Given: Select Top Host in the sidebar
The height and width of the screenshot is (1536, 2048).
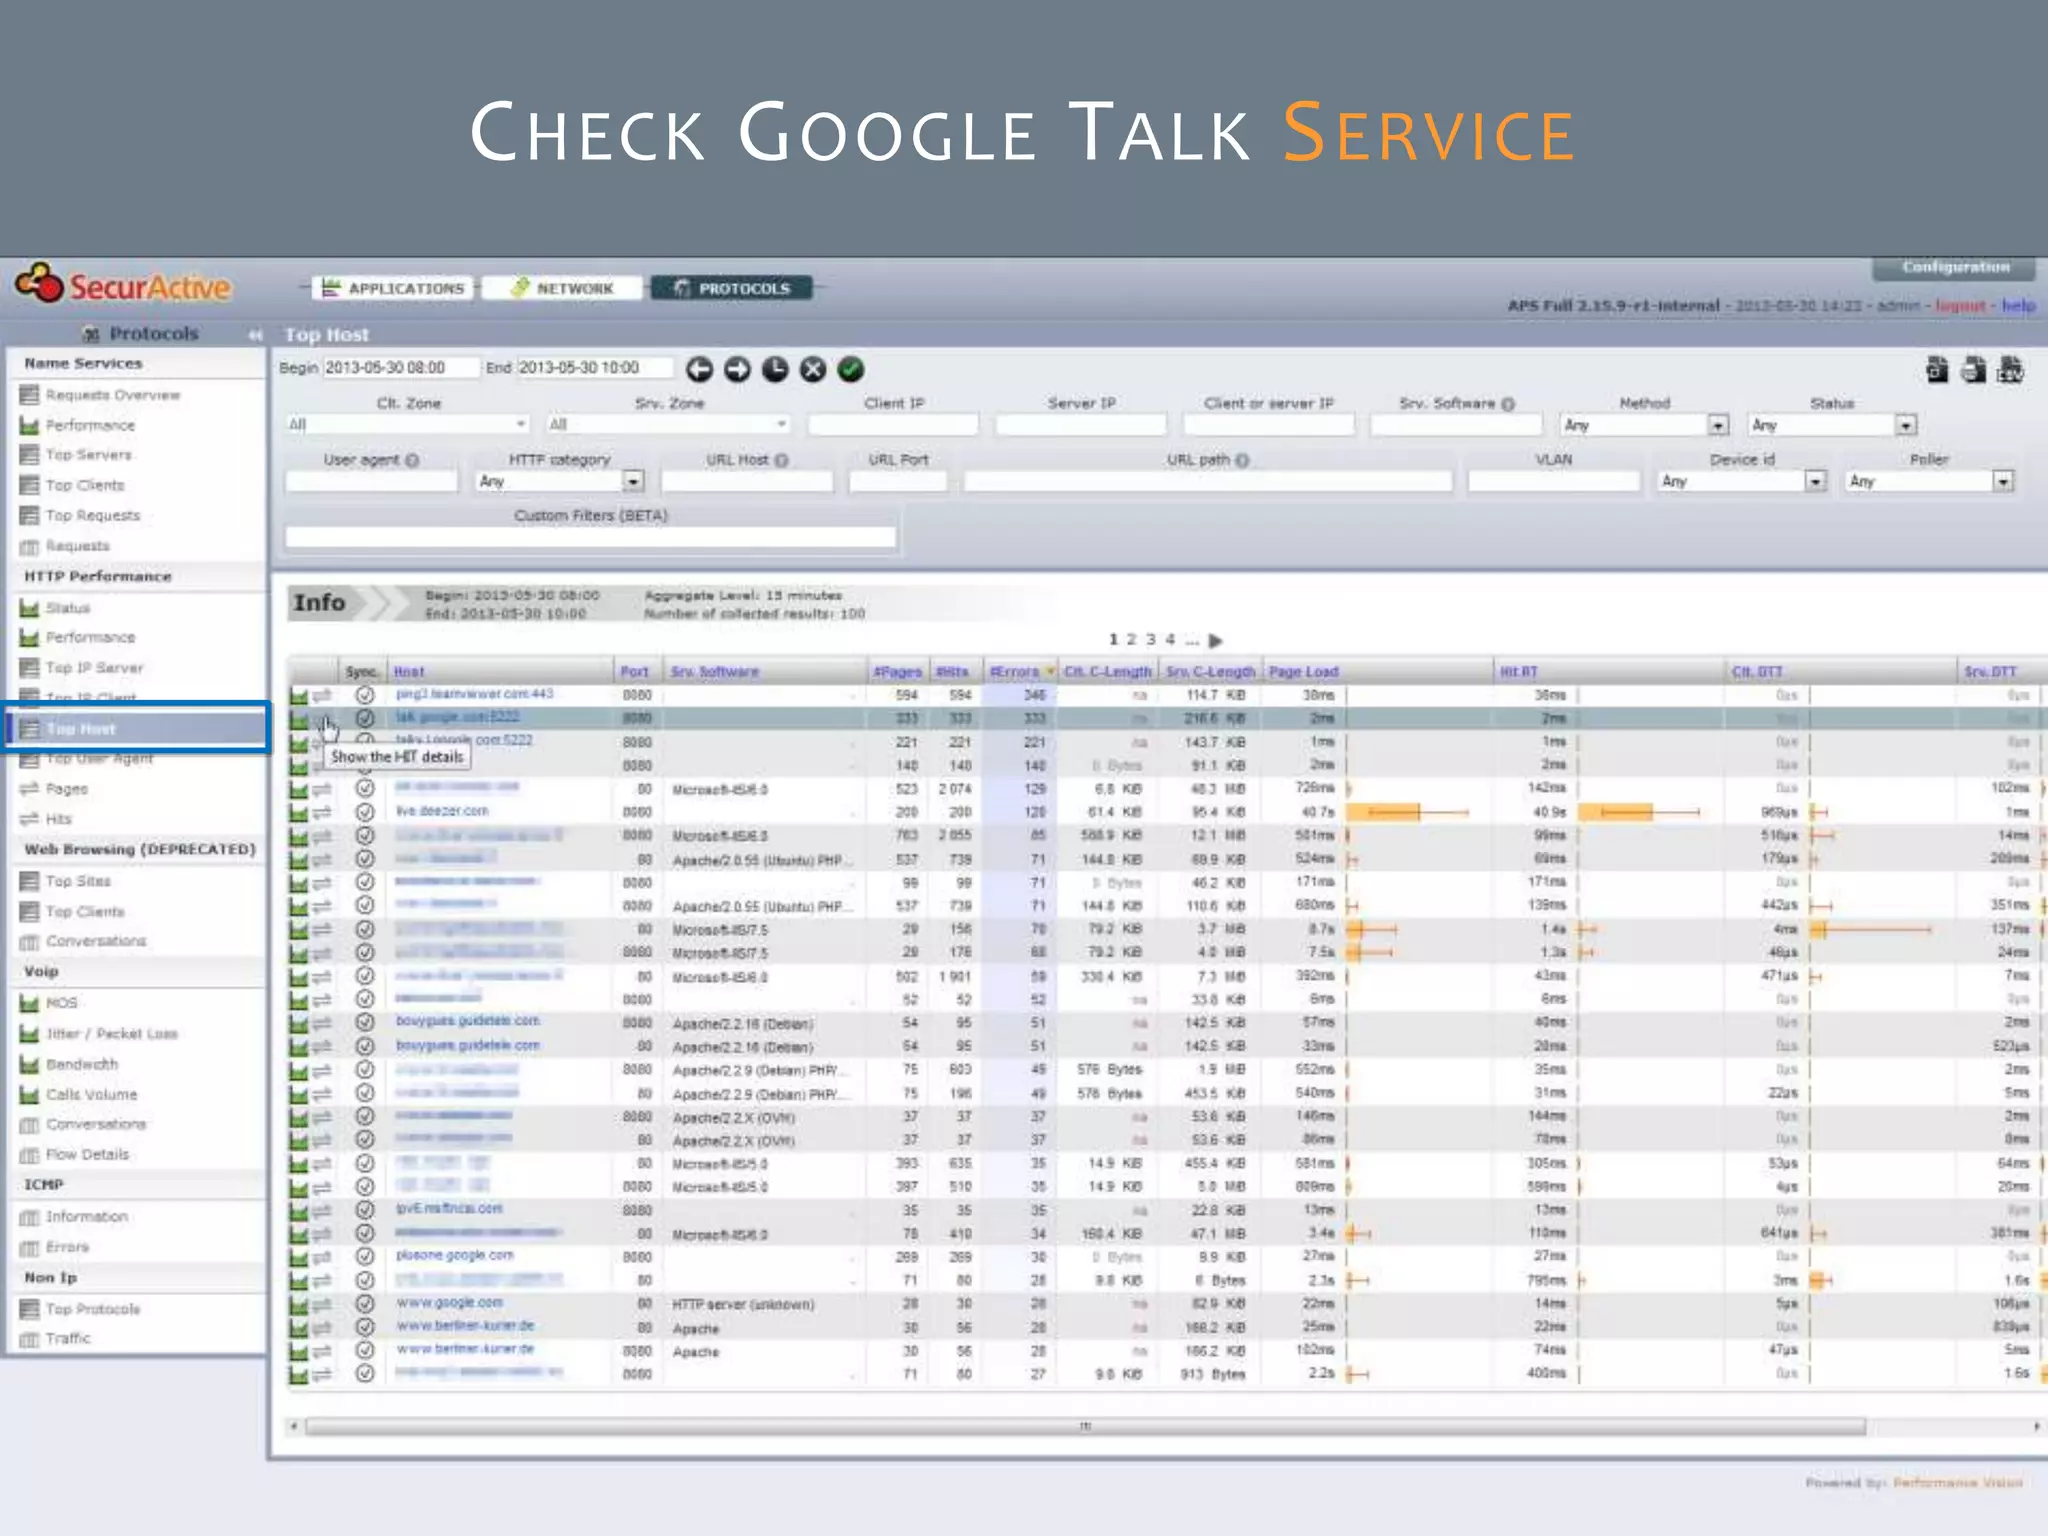Looking at the screenshot, I should 138,728.
